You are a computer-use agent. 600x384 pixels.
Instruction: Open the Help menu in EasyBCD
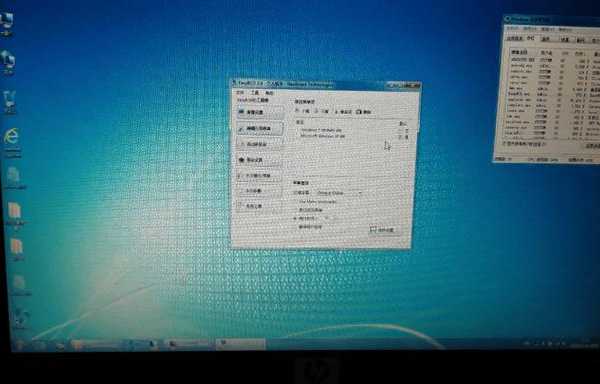pyautogui.click(x=270, y=93)
